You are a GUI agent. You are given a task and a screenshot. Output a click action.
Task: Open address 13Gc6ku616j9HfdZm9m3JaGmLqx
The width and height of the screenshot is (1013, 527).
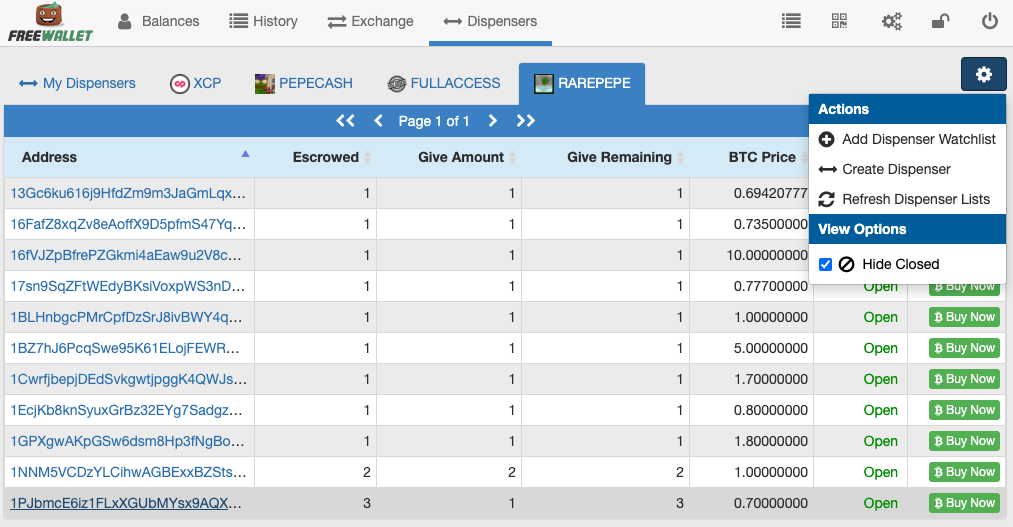[128, 193]
